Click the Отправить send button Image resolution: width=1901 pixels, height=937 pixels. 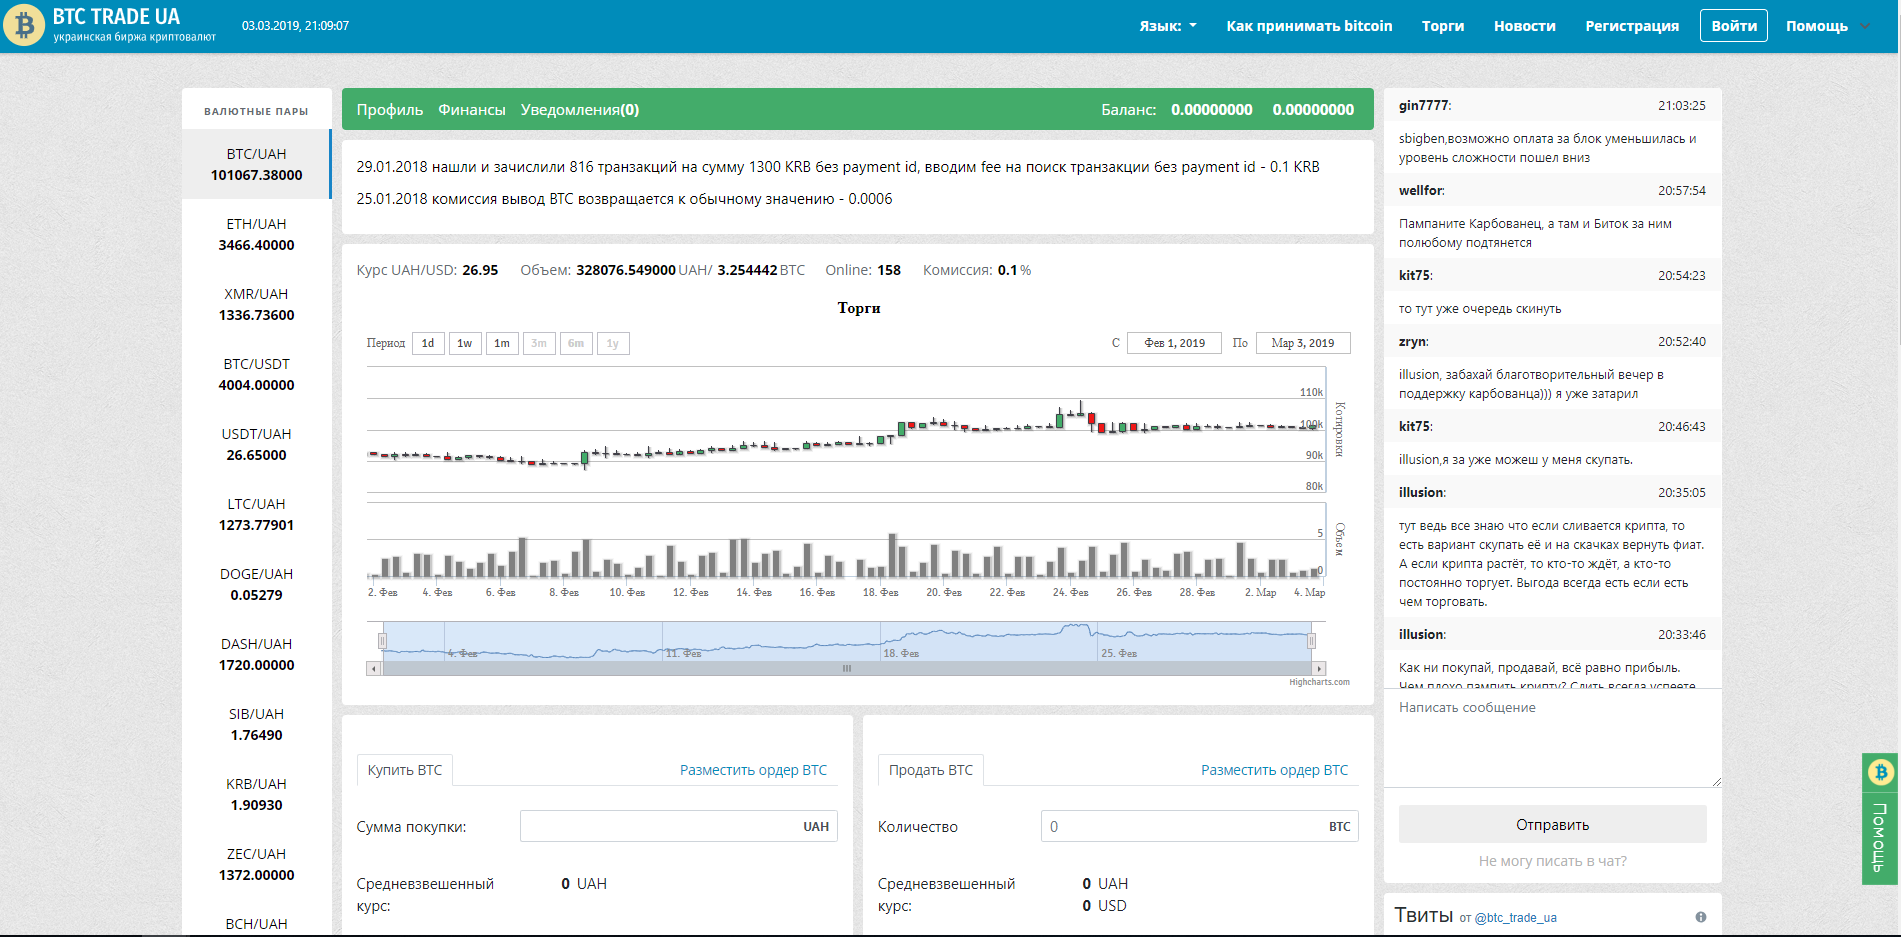1552,825
